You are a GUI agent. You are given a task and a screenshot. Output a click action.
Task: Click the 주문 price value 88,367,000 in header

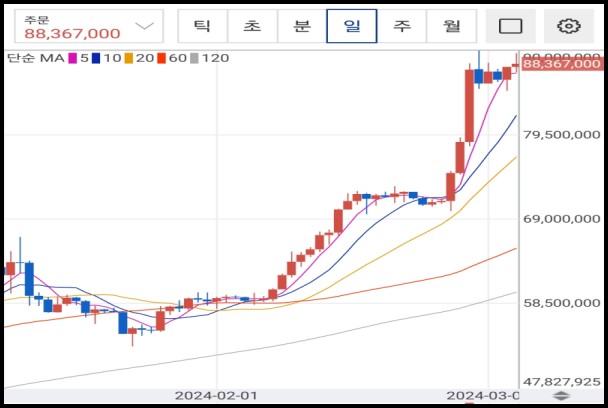(72, 34)
